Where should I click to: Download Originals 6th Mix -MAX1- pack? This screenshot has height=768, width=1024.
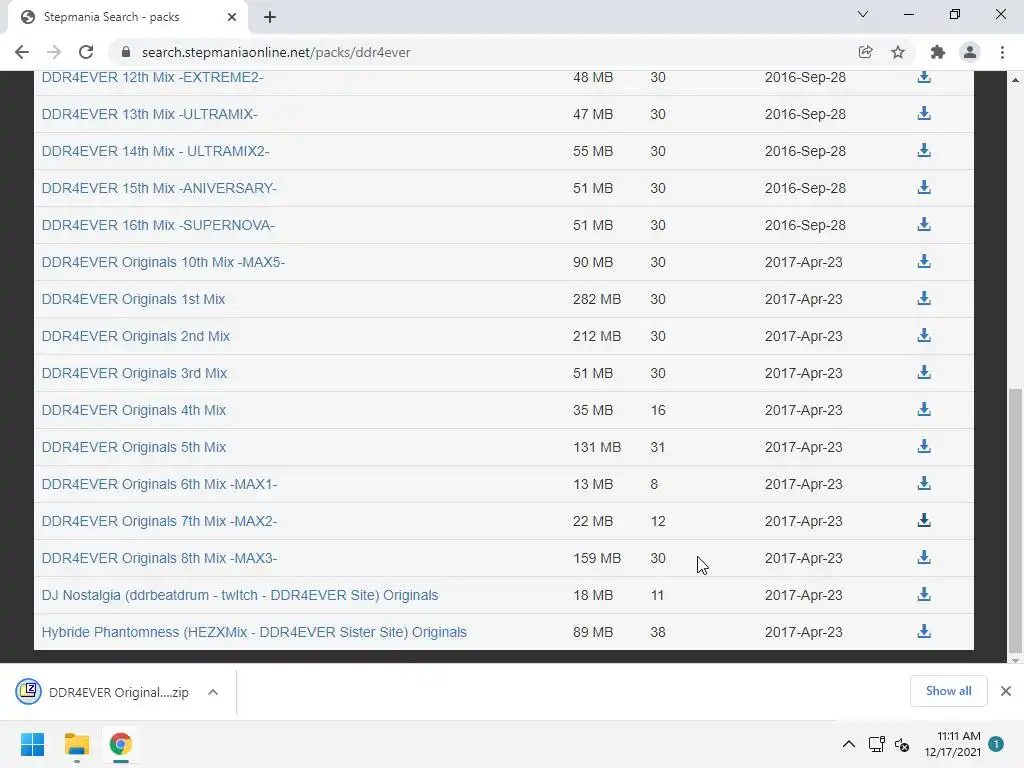coord(923,484)
